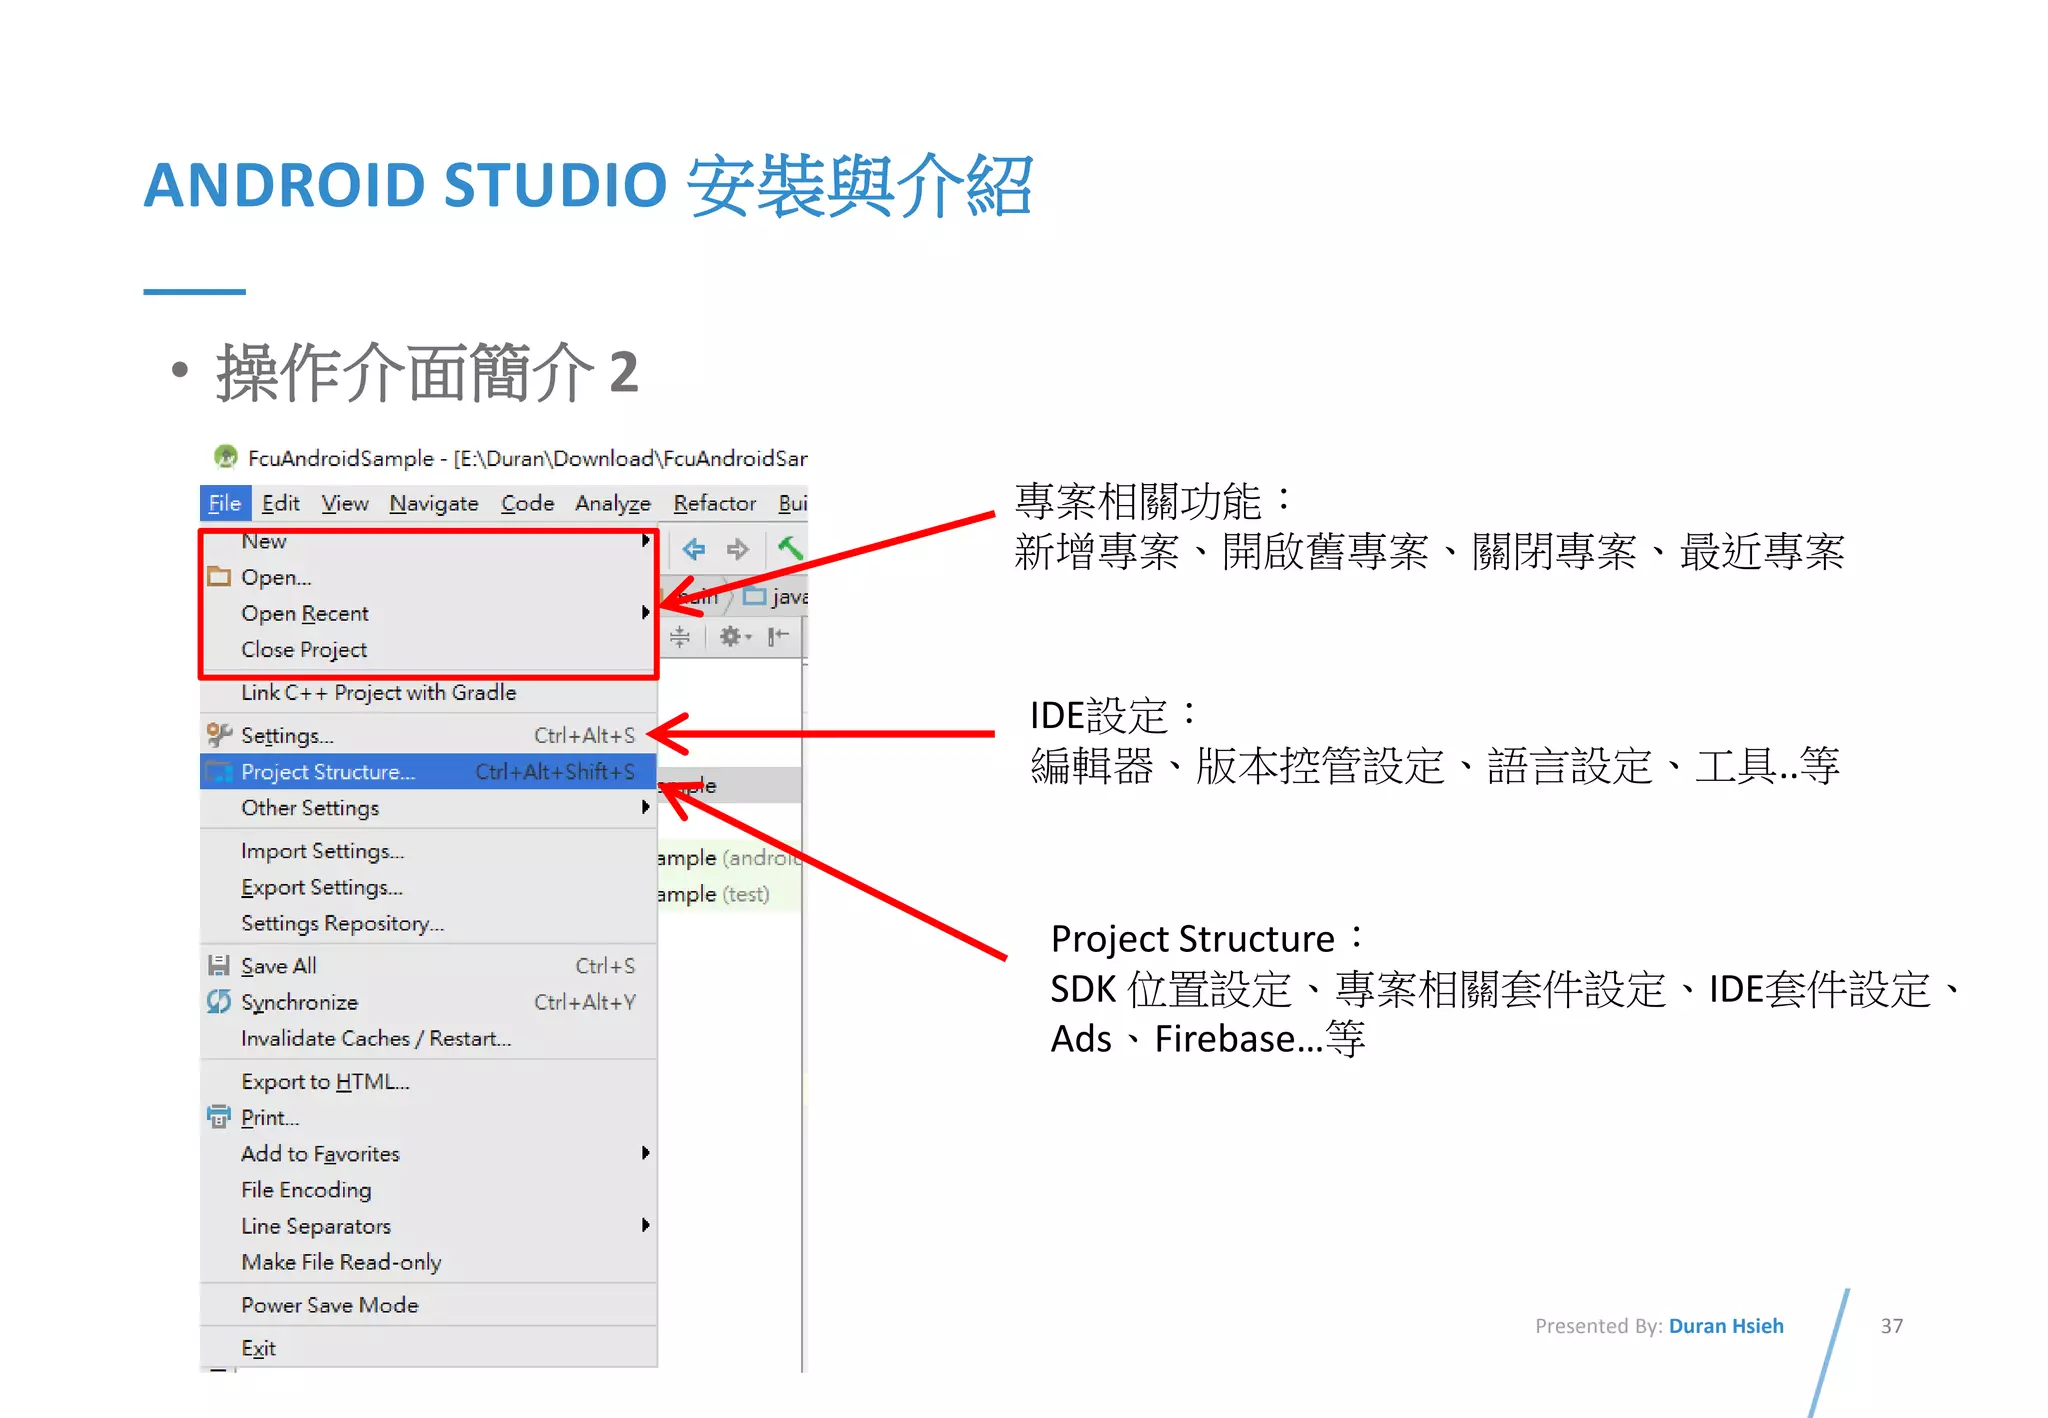This screenshot has width=2048, height=1418.
Task: Choose Print... entry
Action: pyautogui.click(x=428, y=1117)
